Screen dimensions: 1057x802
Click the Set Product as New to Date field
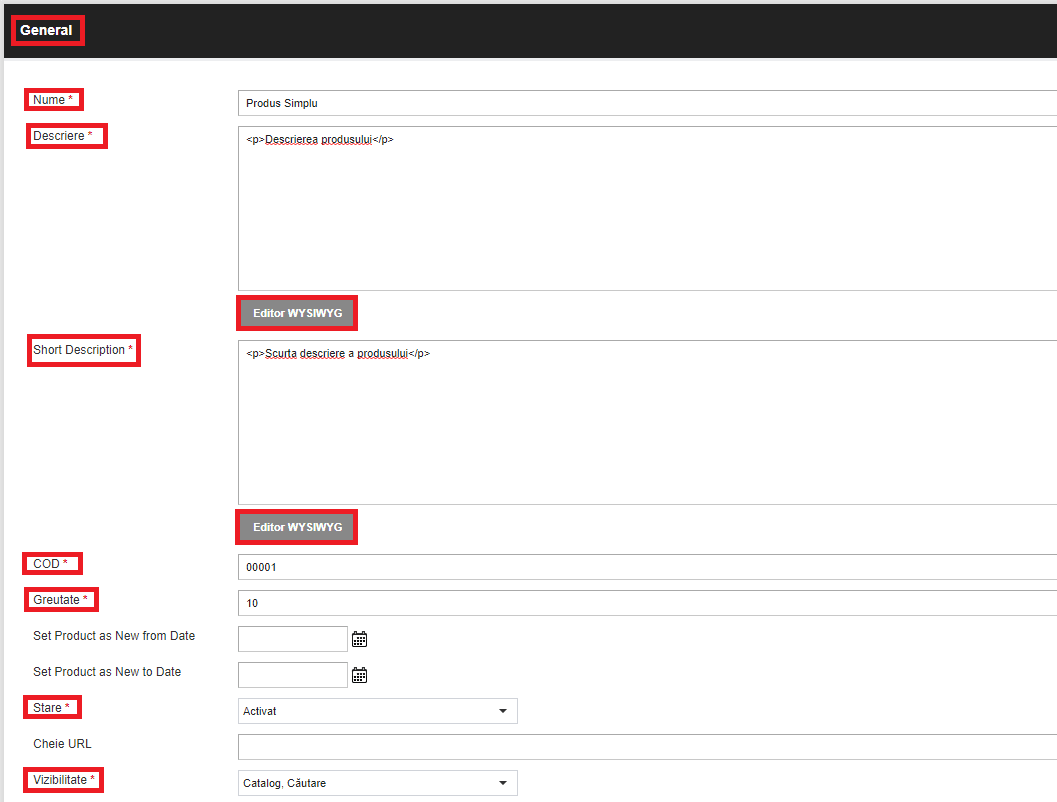[x=293, y=675]
